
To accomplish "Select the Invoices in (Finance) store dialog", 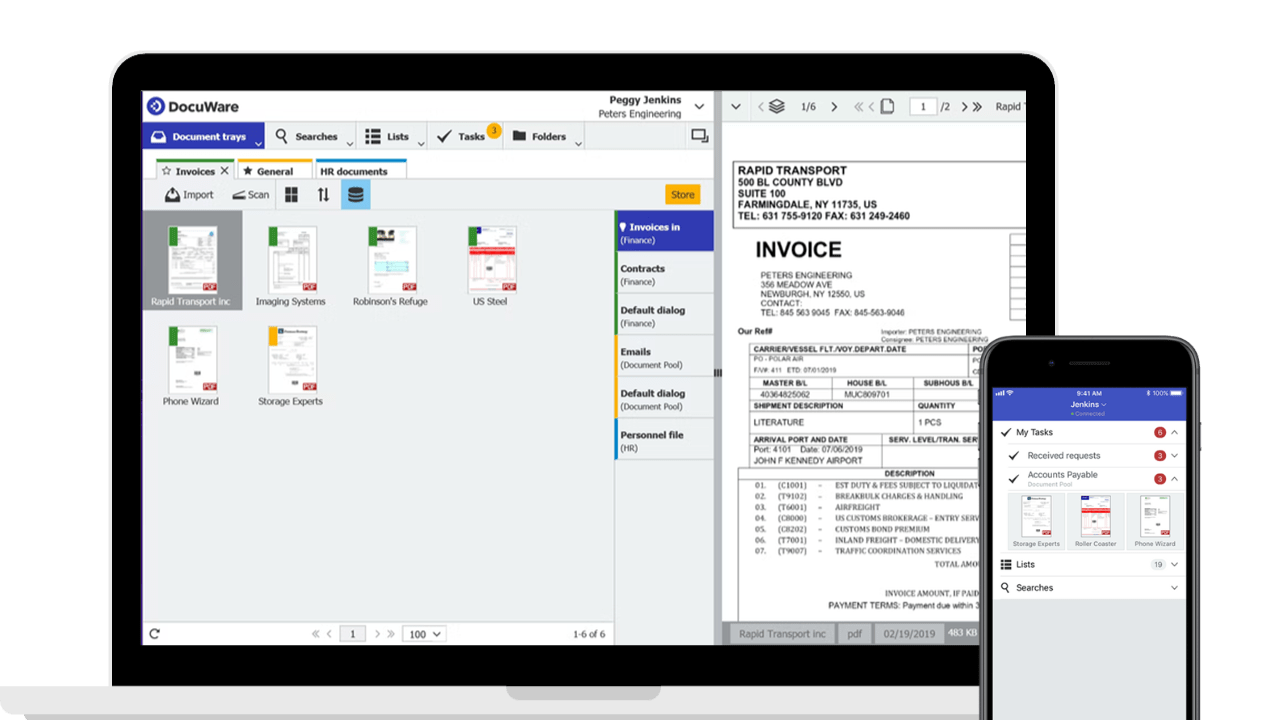I will (664, 231).
